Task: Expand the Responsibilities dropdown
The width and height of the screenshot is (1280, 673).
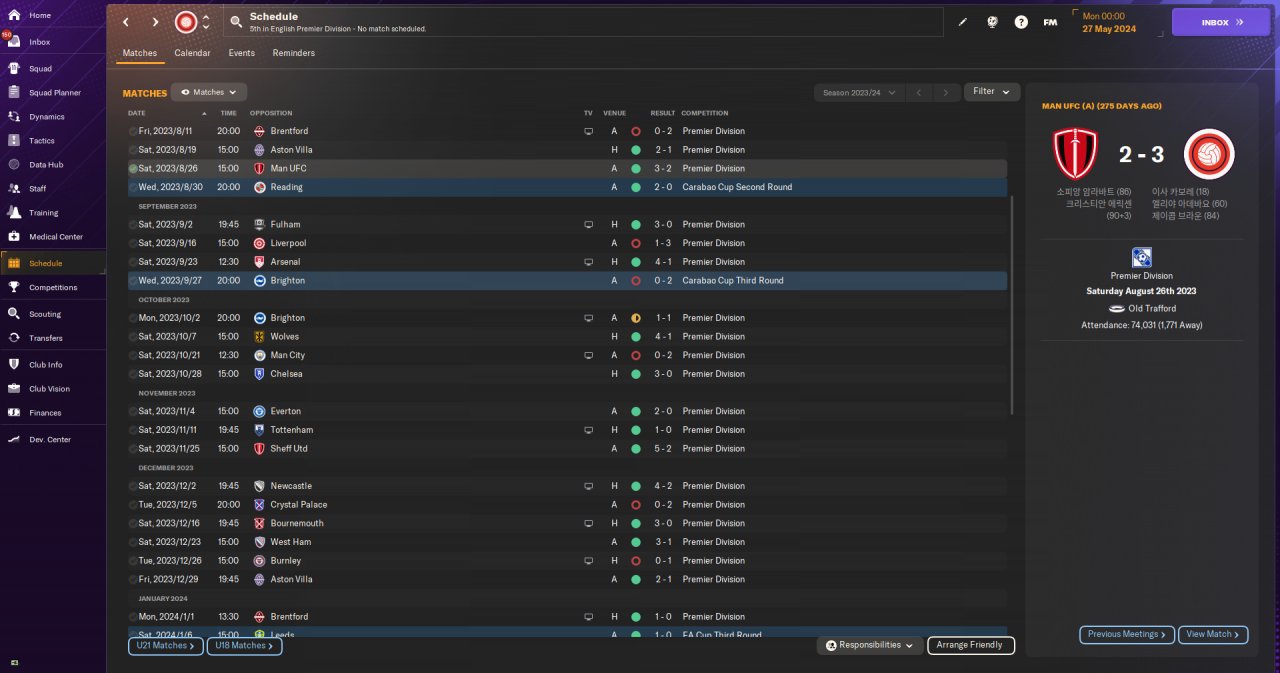Action: (869, 645)
